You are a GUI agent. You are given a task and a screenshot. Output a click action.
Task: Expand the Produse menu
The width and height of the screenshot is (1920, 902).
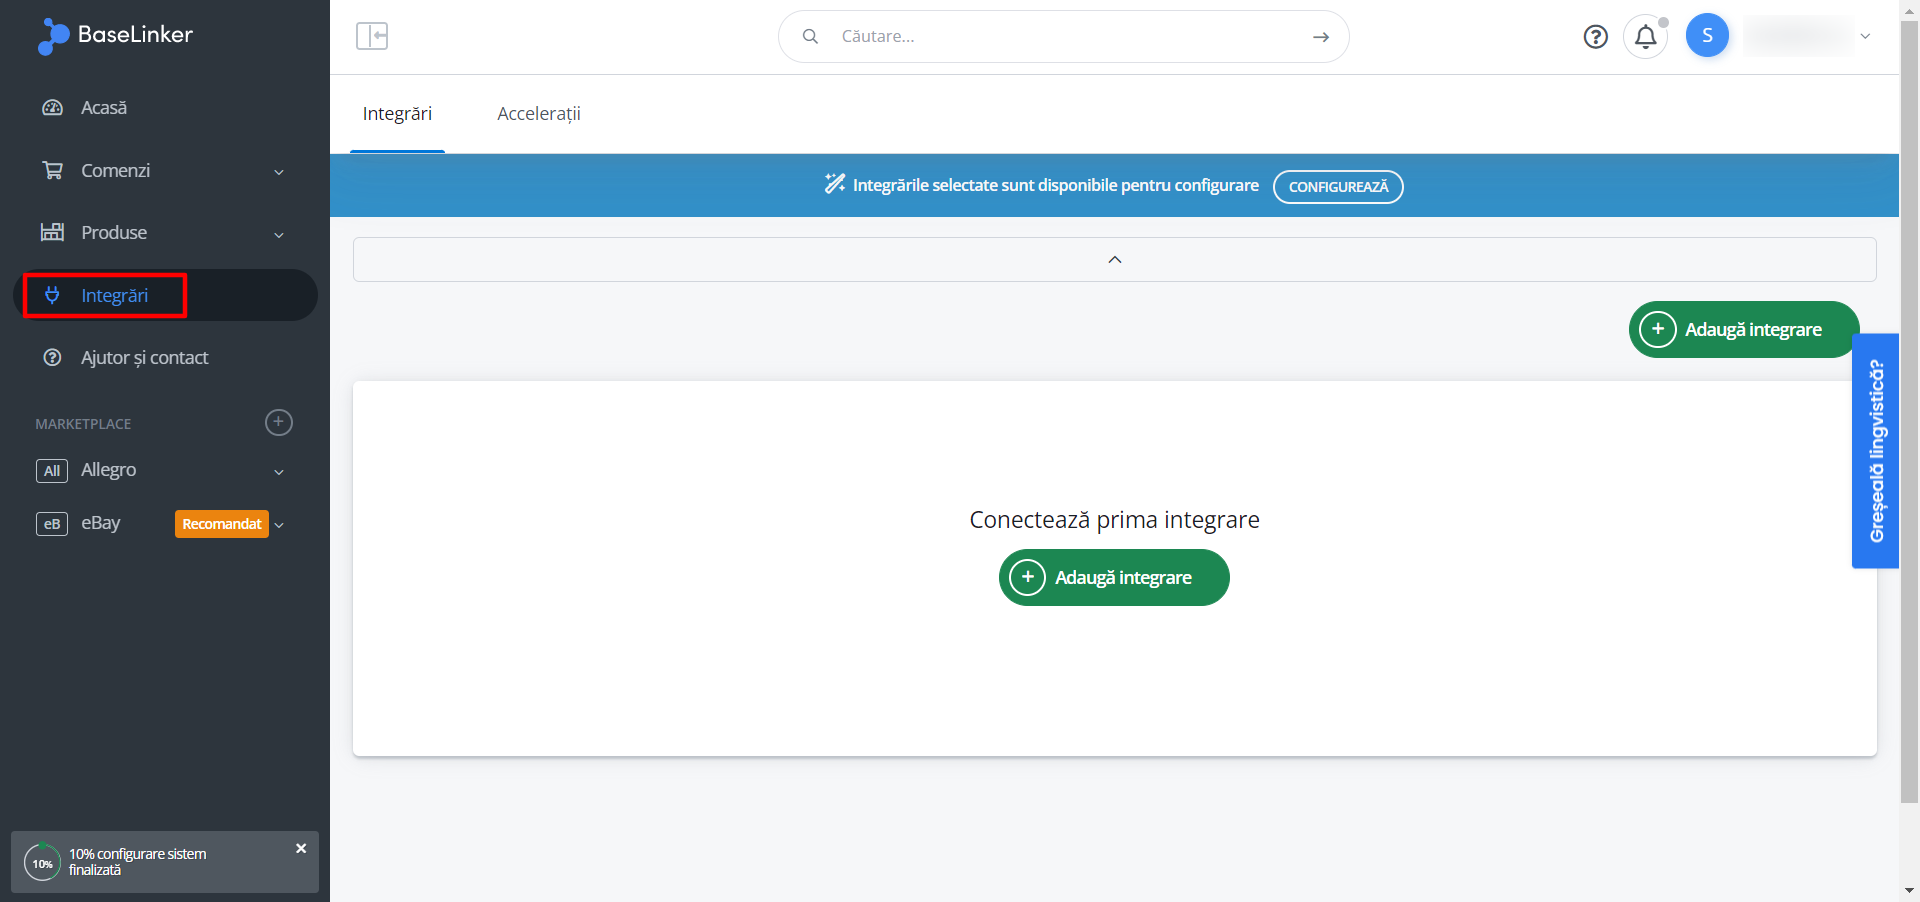[279, 234]
